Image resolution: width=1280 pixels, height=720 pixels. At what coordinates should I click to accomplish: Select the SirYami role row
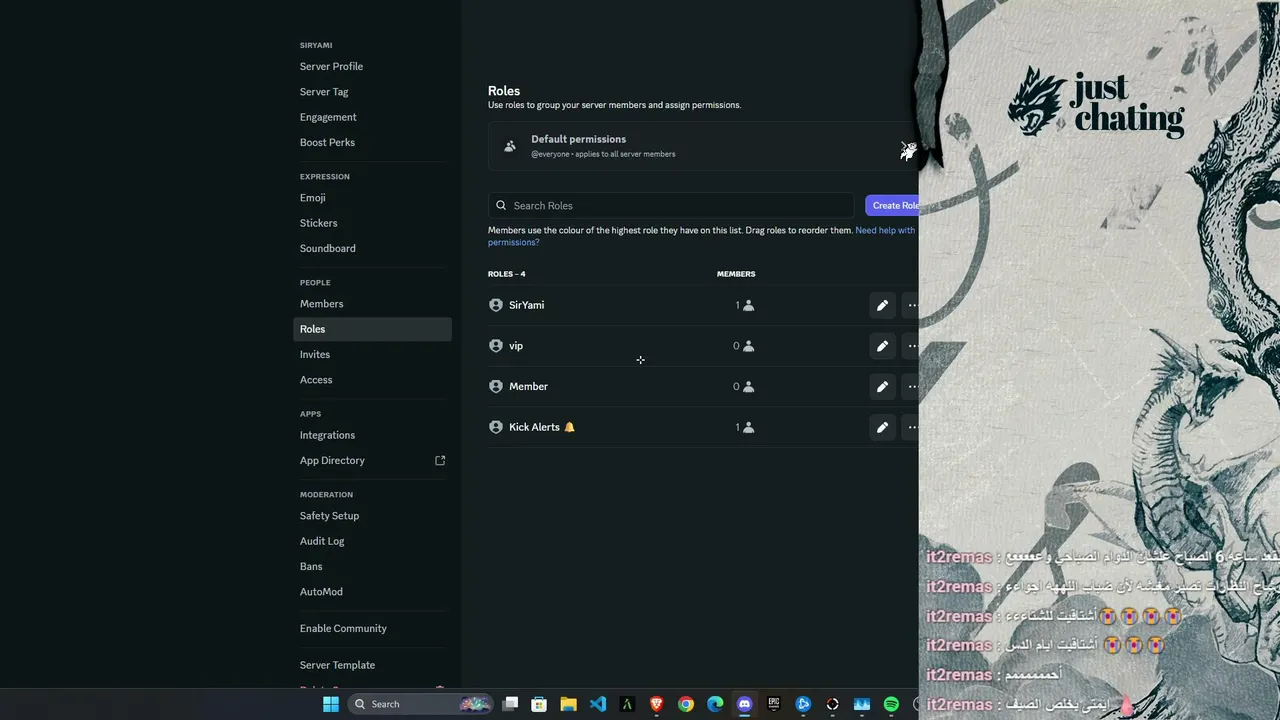pos(703,305)
